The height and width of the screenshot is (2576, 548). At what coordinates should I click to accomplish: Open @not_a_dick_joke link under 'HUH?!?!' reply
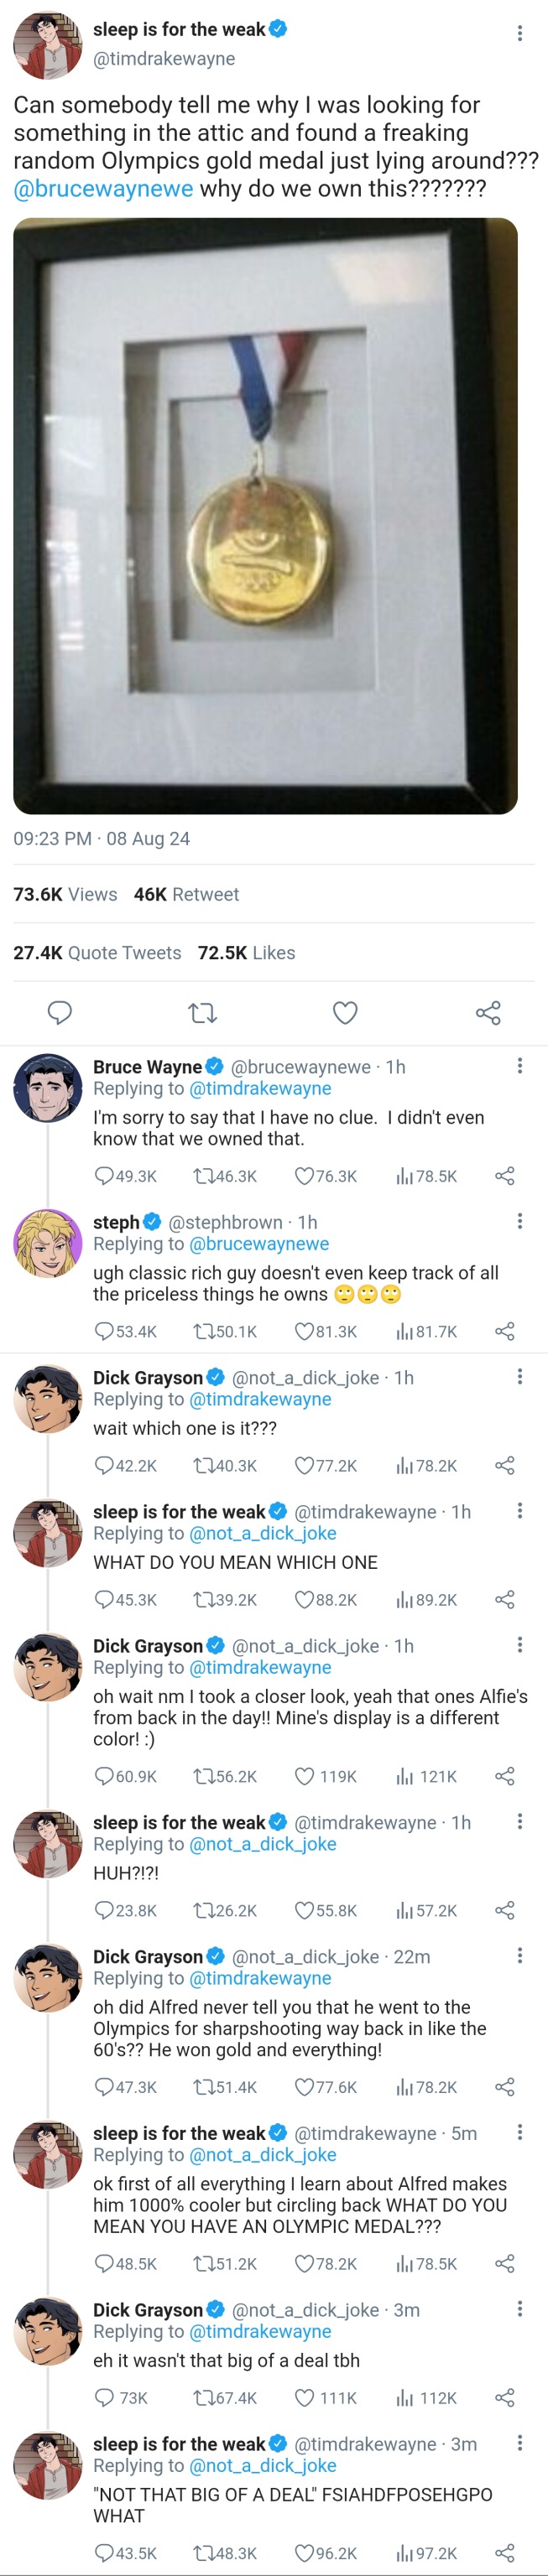(262, 1844)
